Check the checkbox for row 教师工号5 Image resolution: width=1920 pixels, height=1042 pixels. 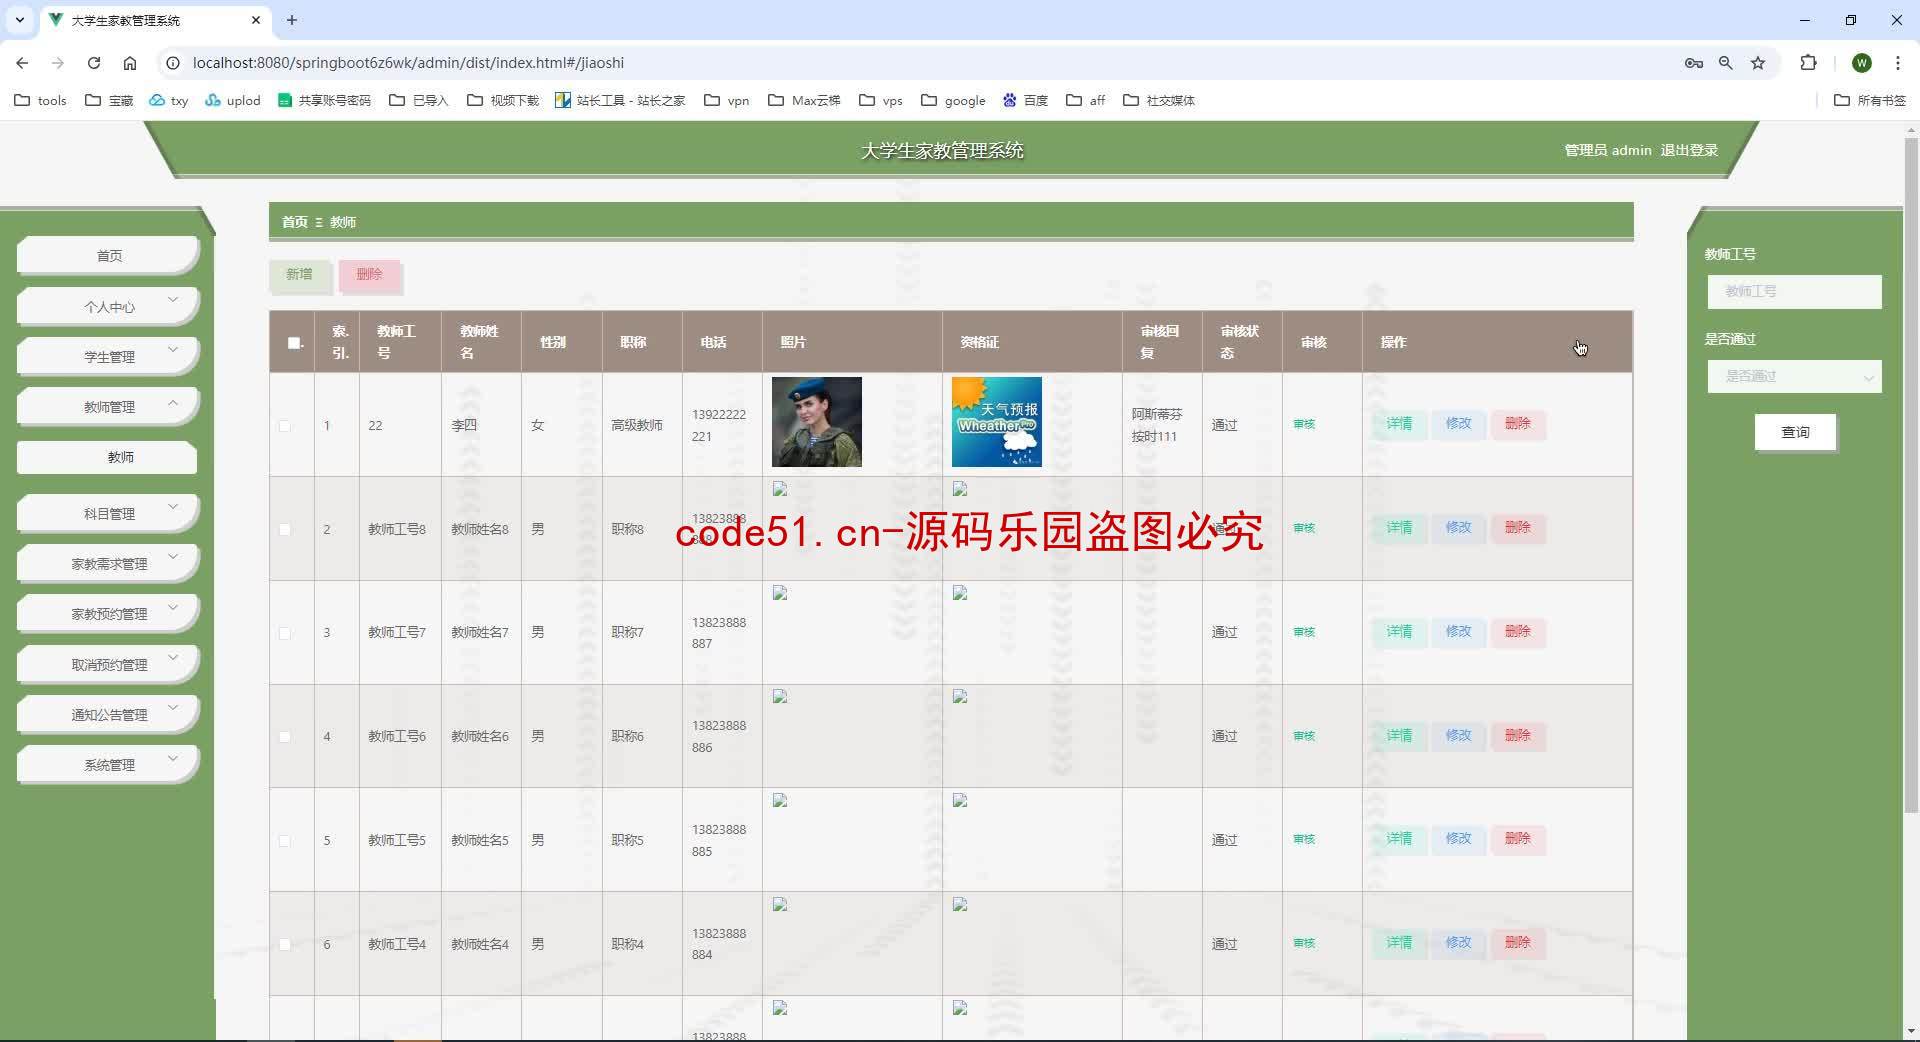click(284, 841)
